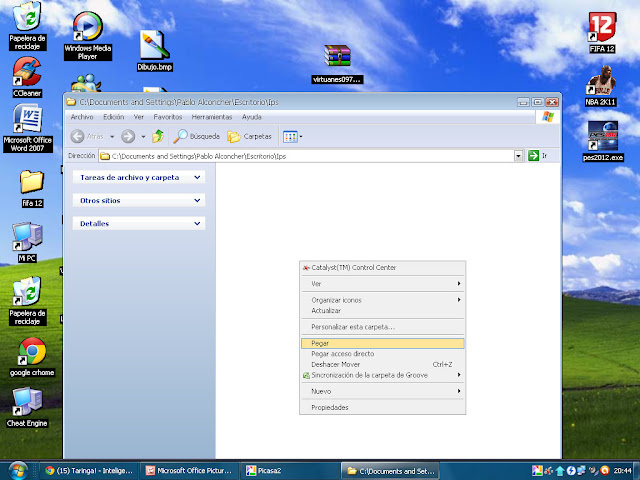The width and height of the screenshot is (640, 480).
Task: Choose Personalizar esta carpeta option
Action: pyautogui.click(x=382, y=327)
